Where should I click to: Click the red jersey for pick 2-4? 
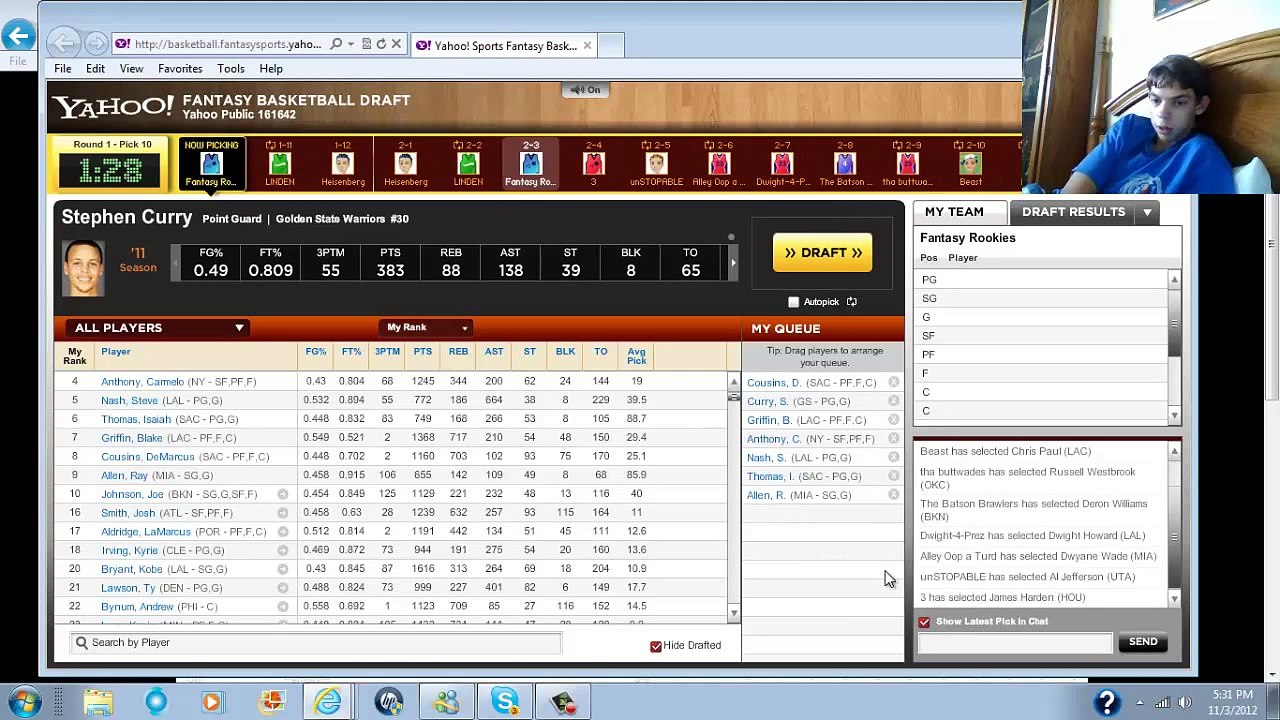click(594, 162)
